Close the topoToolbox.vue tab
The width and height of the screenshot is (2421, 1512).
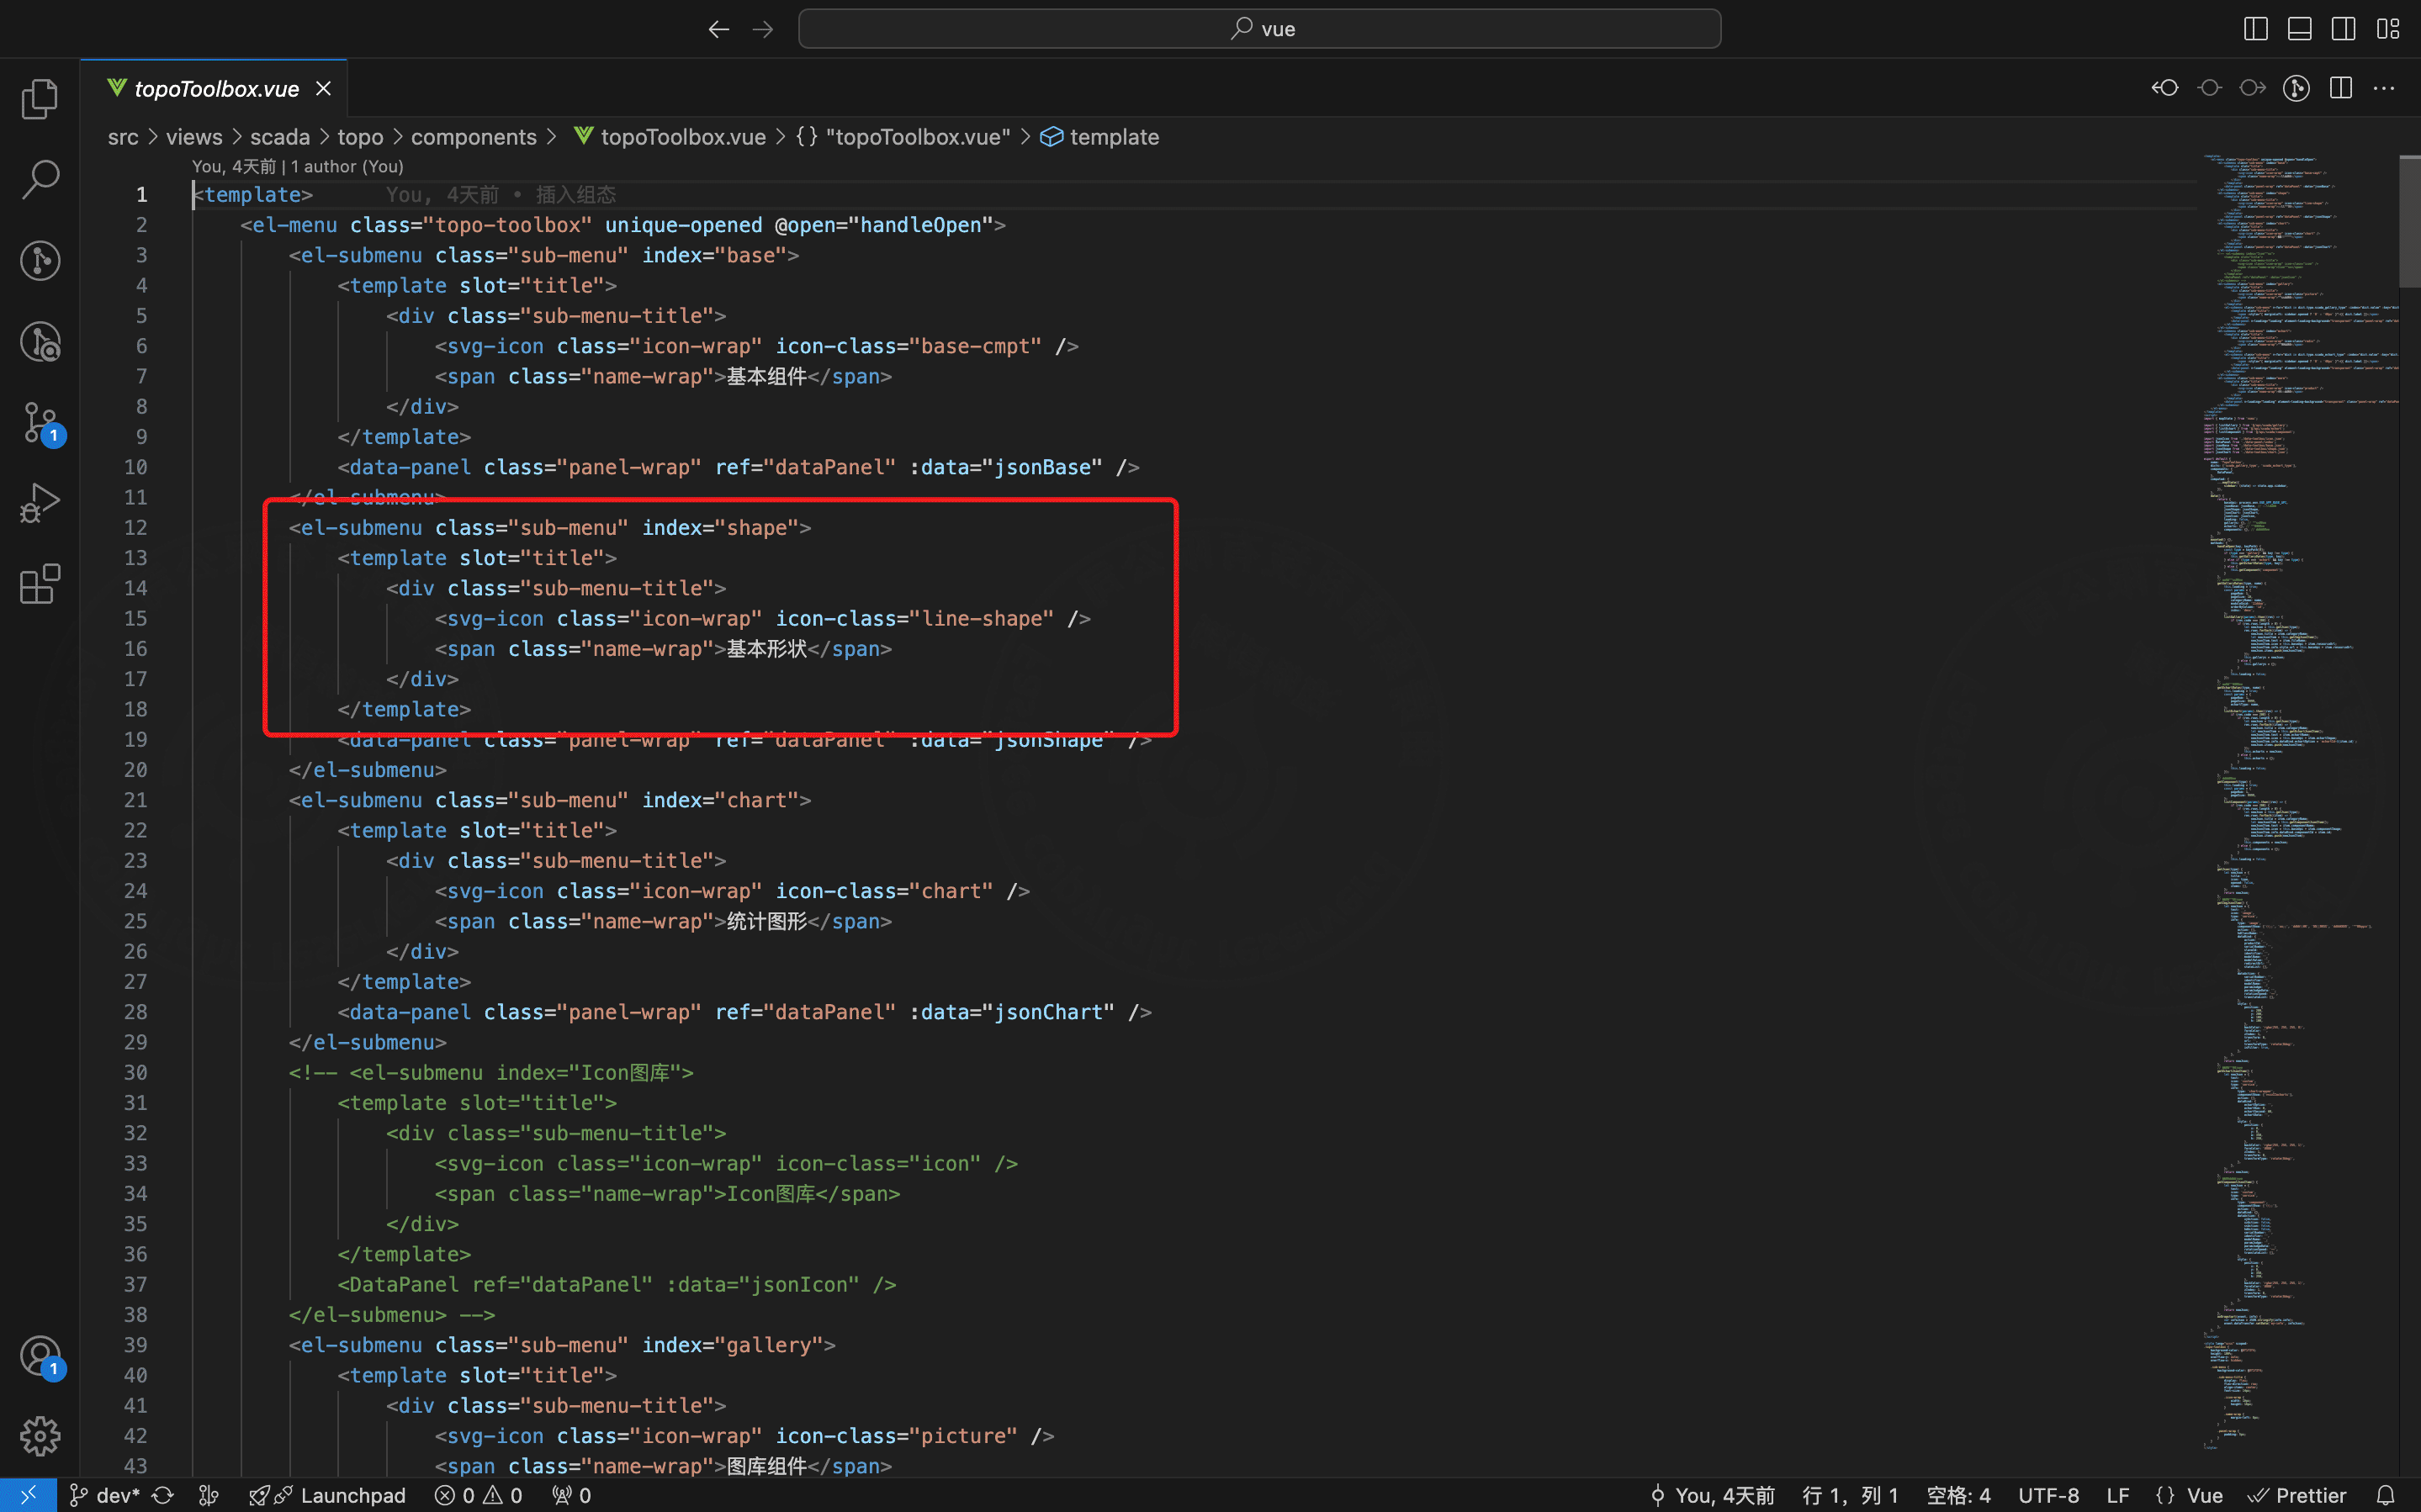(323, 89)
